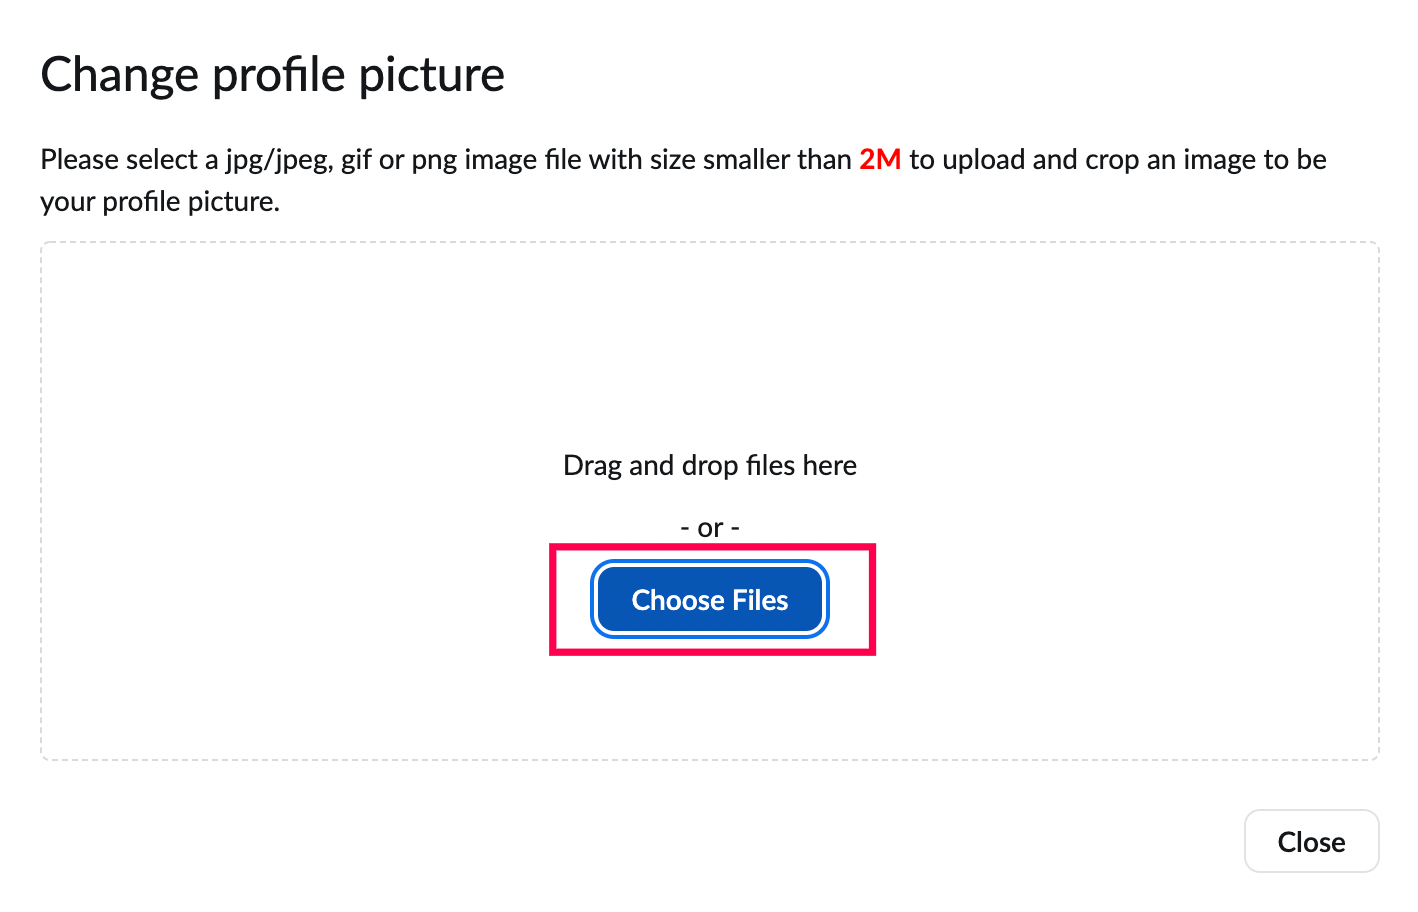
Task: Click the dashed file drop zone area
Action: point(300,400)
